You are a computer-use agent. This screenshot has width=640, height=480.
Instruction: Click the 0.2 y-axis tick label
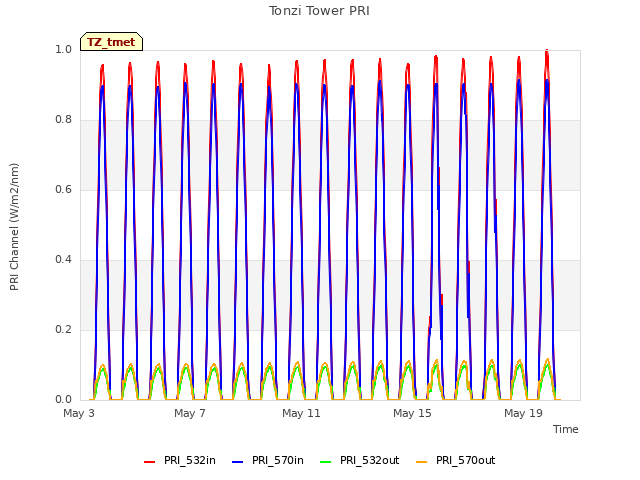coord(63,330)
